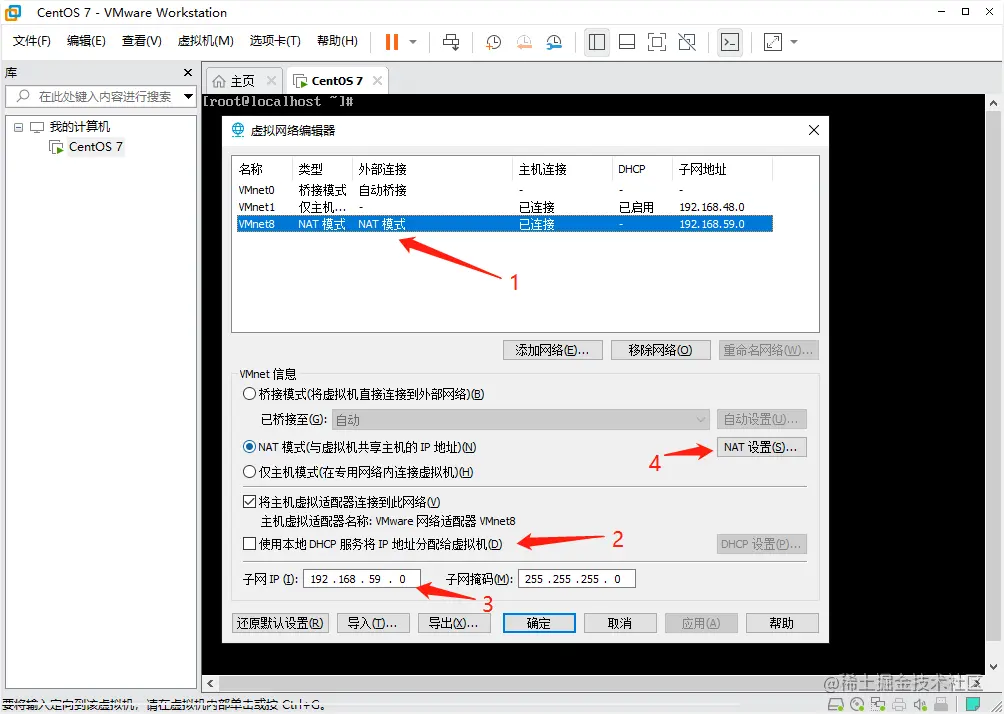Take a snapshot with the clock-plus icon
The image size is (1004, 714).
click(x=493, y=42)
